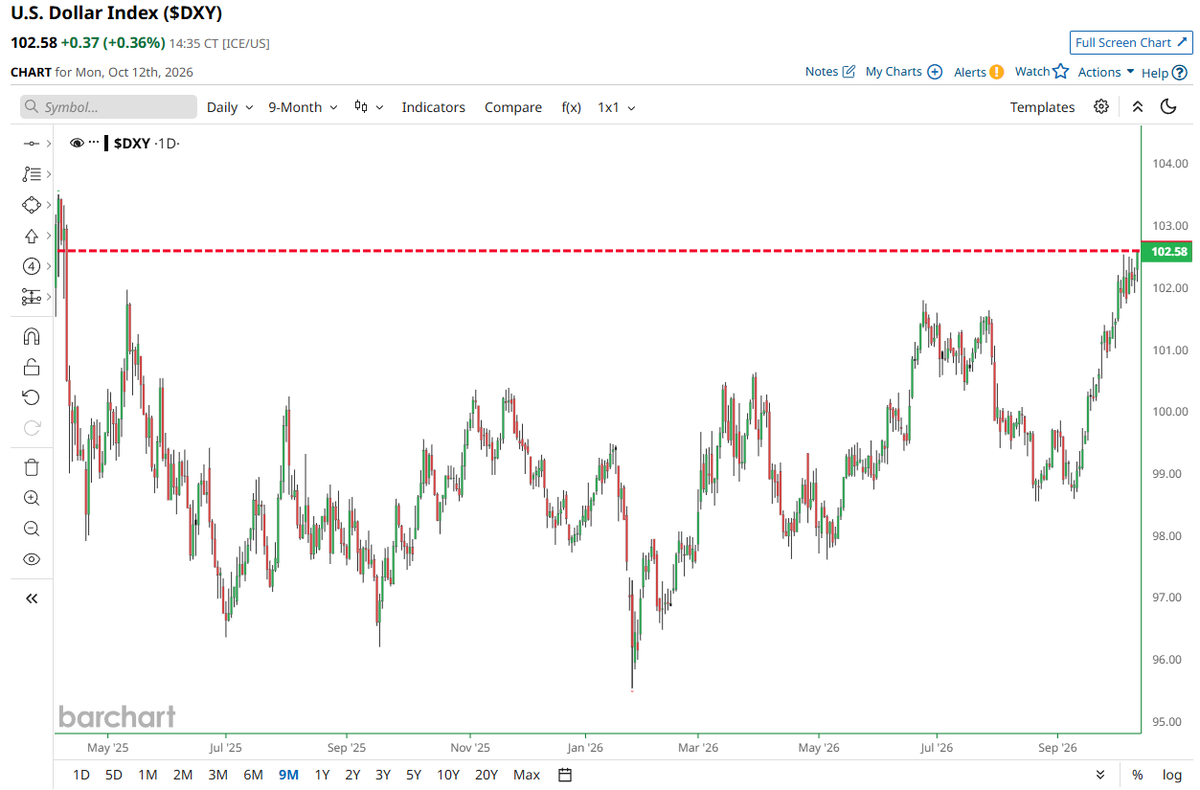This screenshot has width=1200, height=790.
Task: Select the 2M range
Action: pos(182,775)
